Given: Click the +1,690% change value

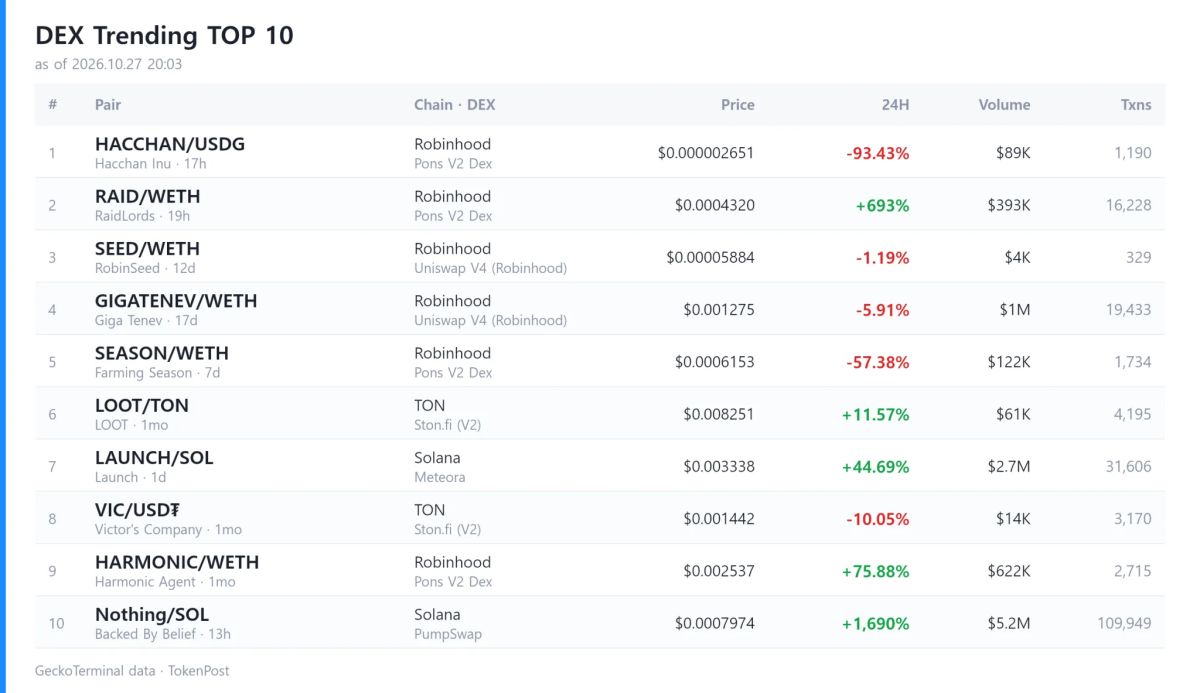Looking at the screenshot, I should (876, 623).
